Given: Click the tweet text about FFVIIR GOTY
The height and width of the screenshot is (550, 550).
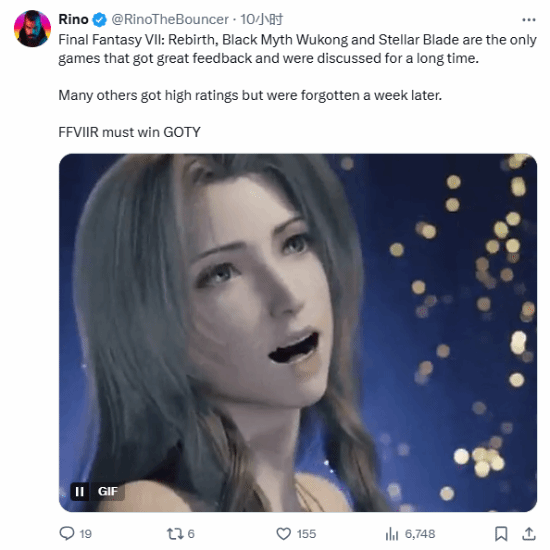Looking at the screenshot, I should 129,132.
